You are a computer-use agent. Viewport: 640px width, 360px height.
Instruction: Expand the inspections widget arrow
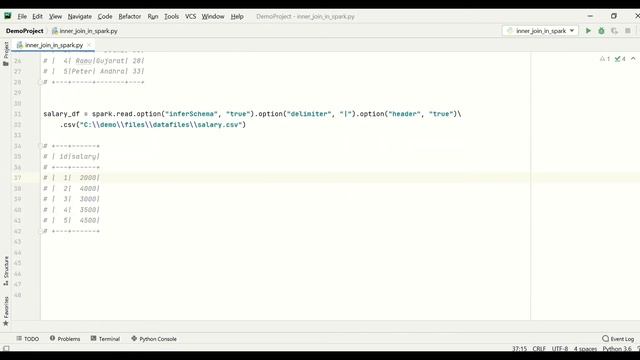[633, 59]
